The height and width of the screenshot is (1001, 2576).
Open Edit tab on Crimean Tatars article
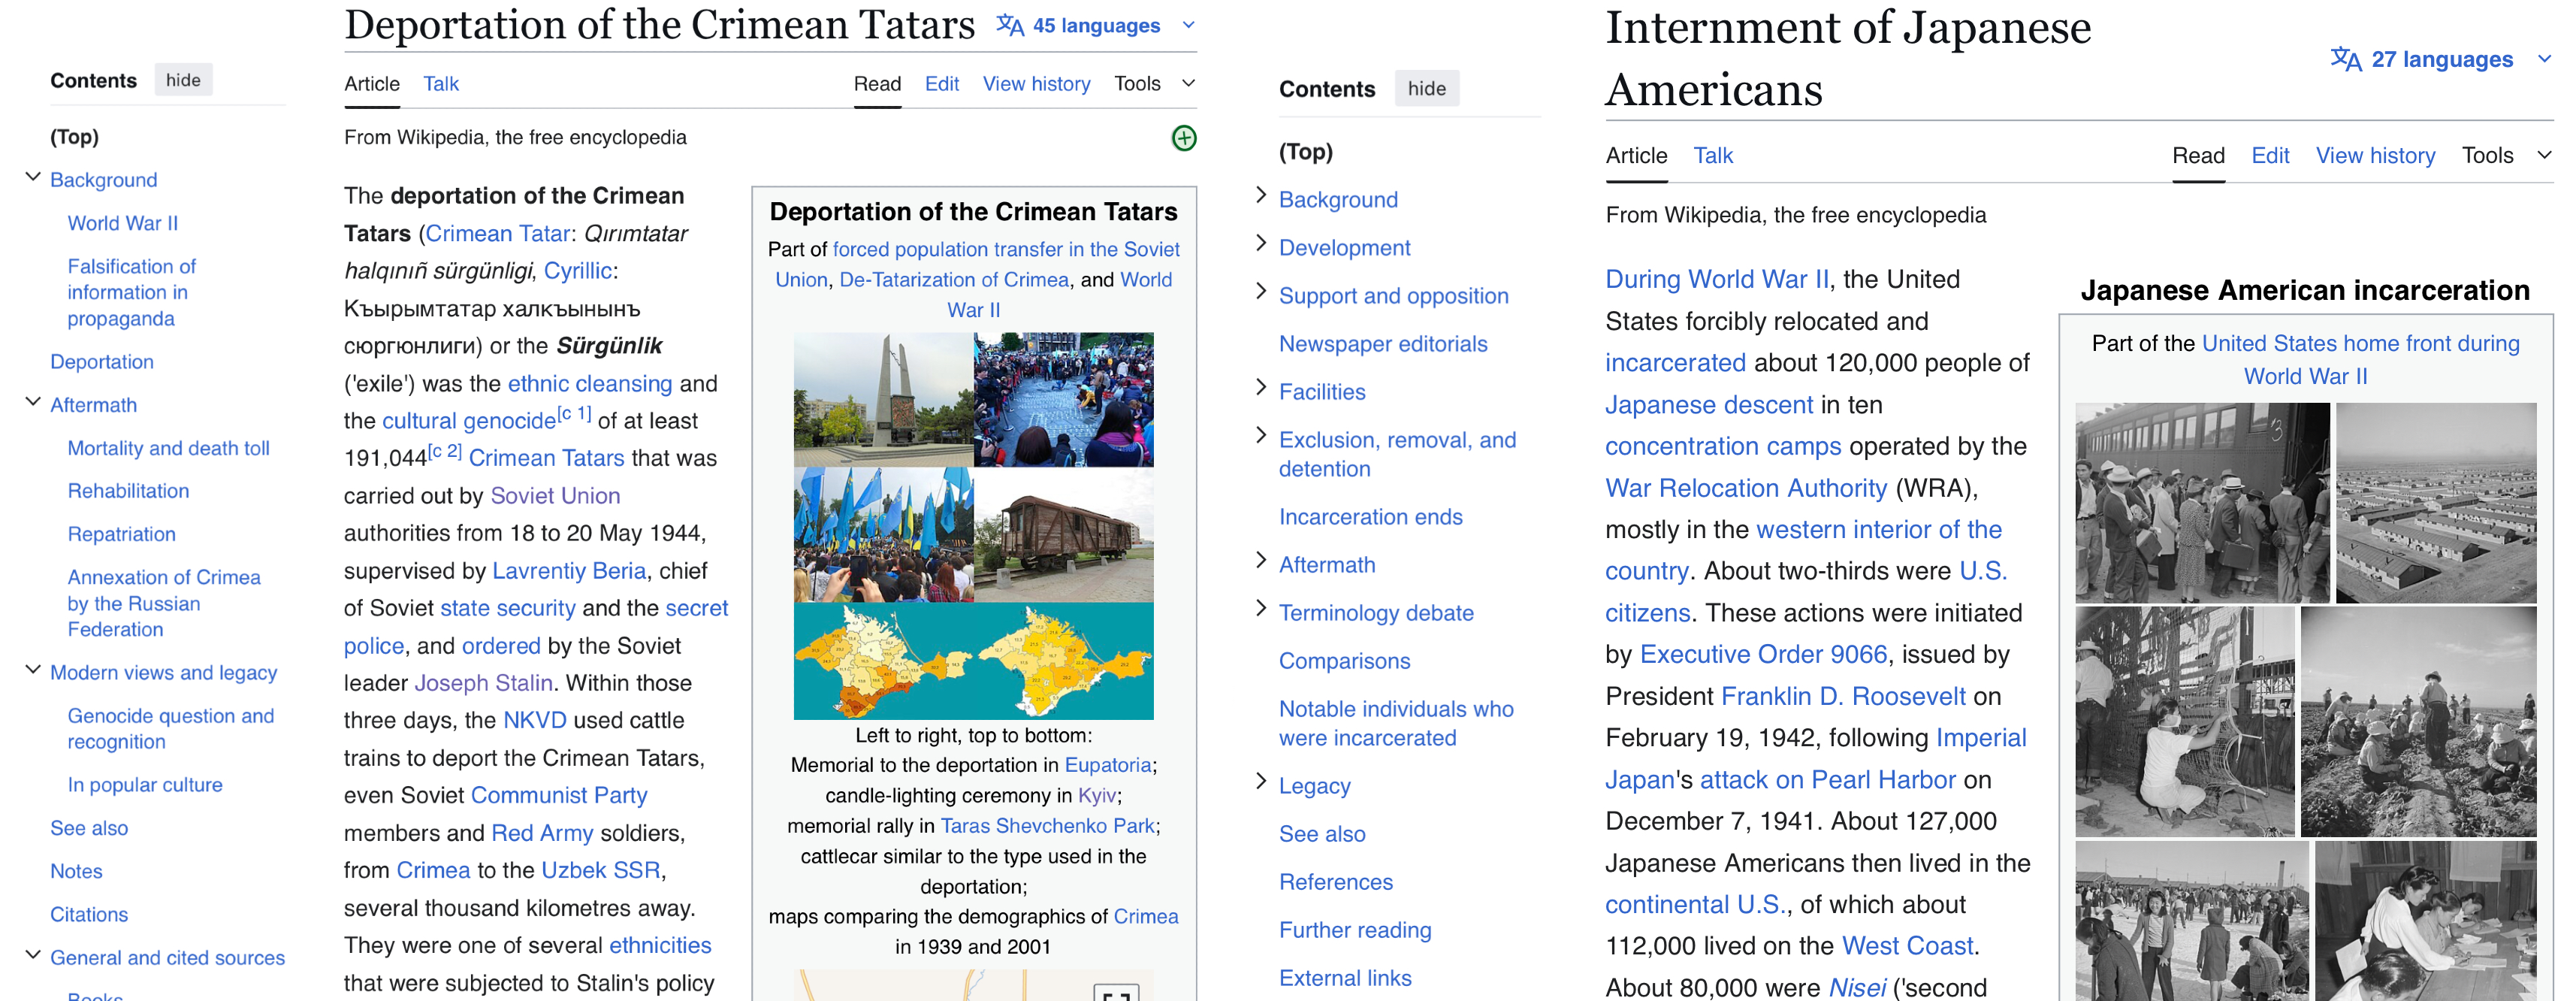coord(941,84)
